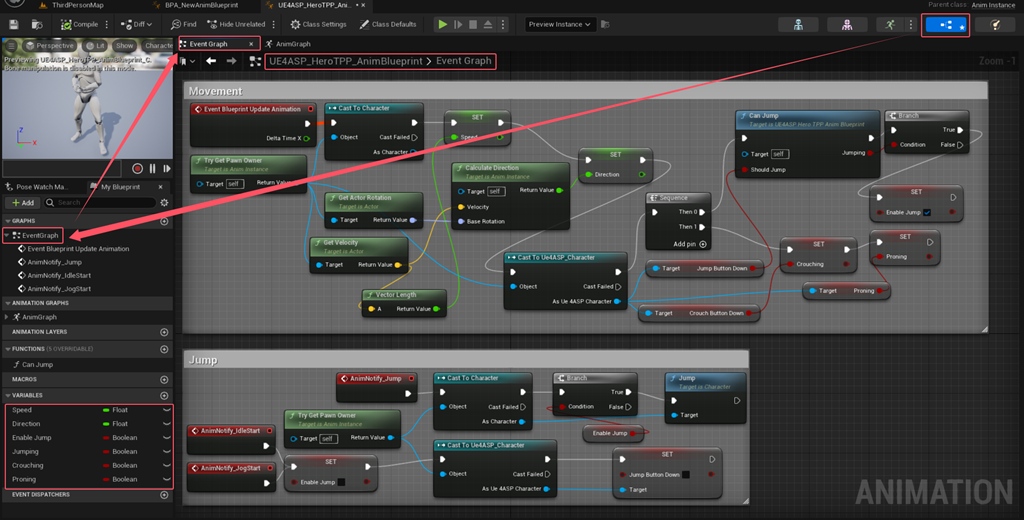Click the Stop simulation square icon
Image resolution: width=1024 pixels, height=520 pixels.
pos(473,25)
